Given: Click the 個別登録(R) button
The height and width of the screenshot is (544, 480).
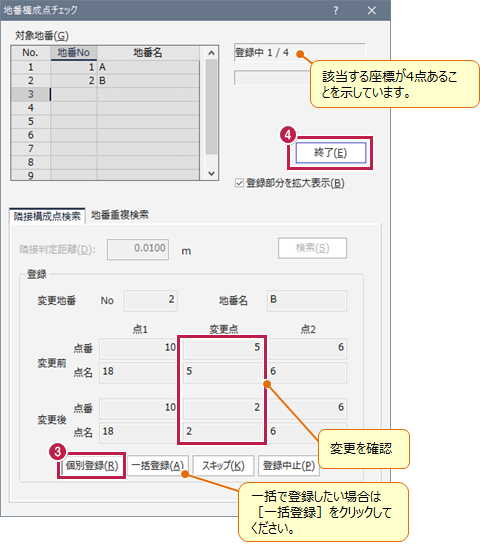Looking at the screenshot, I should (92, 466).
